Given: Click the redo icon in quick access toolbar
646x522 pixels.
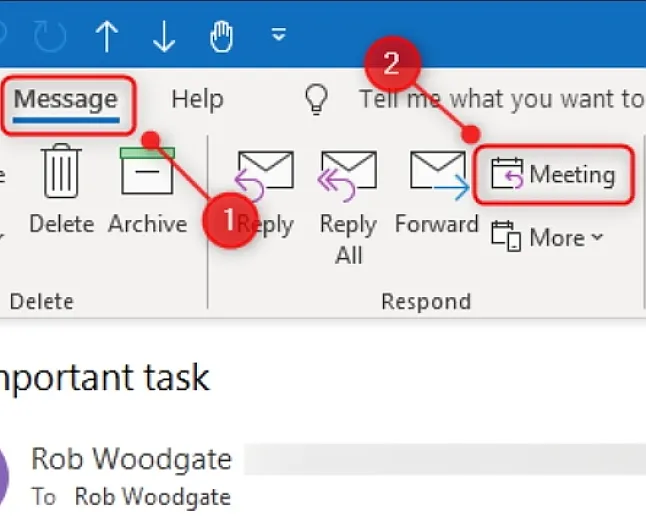Looking at the screenshot, I should (x=50, y=37).
